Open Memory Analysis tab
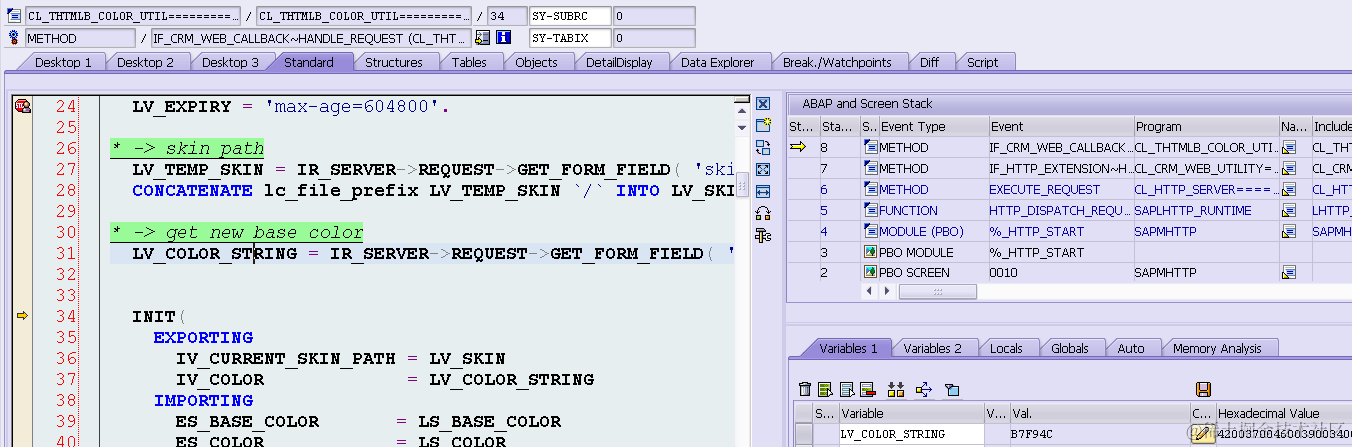The width and height of the screenshot is (1352, 447). click(1217, 348)
